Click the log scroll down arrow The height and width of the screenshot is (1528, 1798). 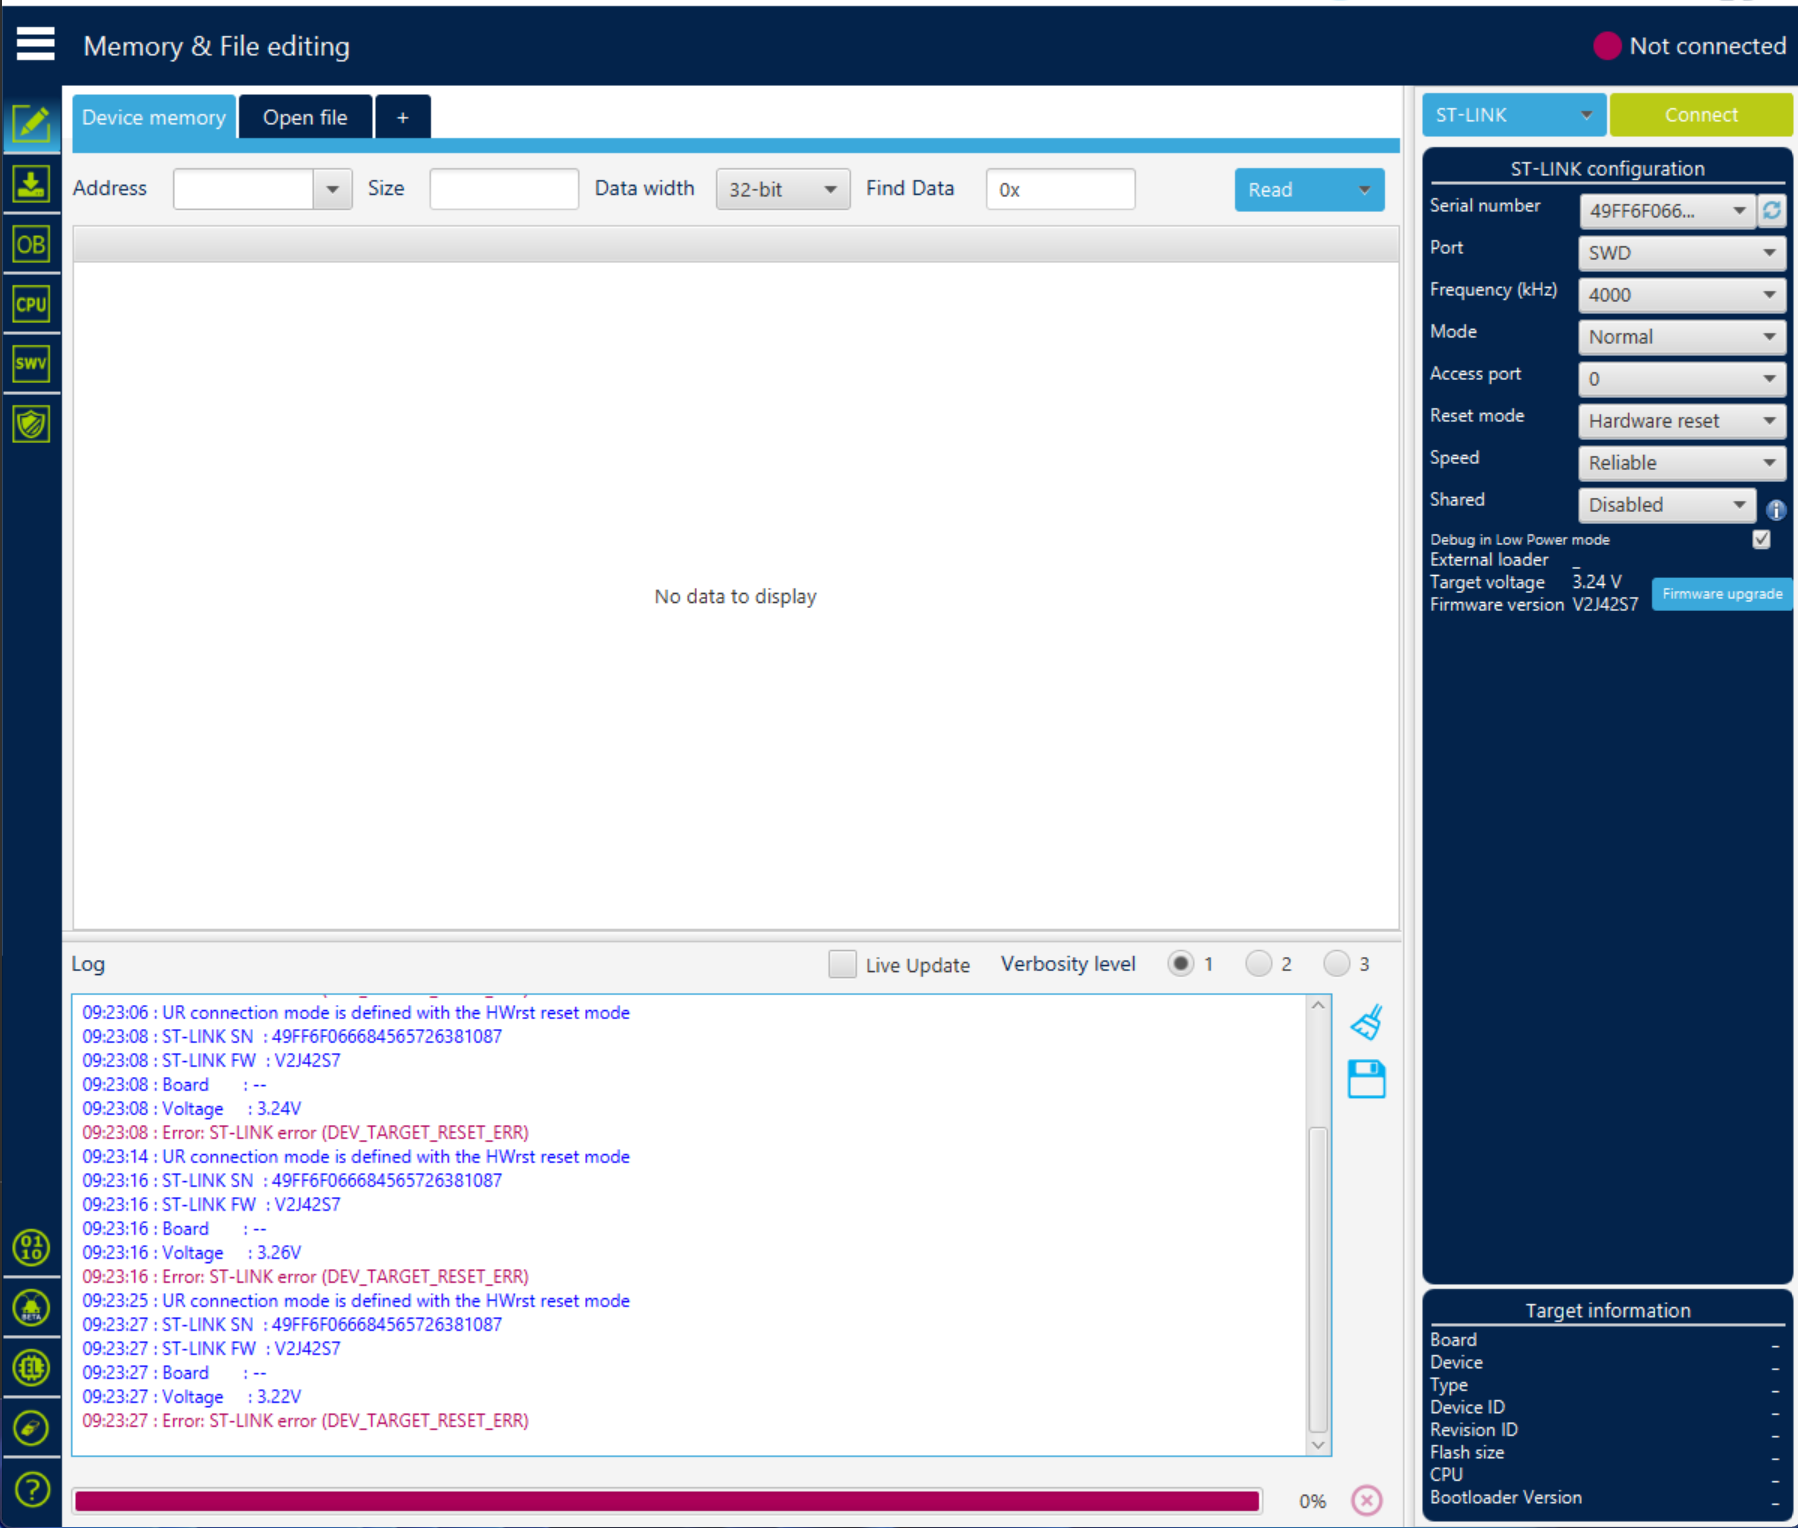(1318, 1445)
